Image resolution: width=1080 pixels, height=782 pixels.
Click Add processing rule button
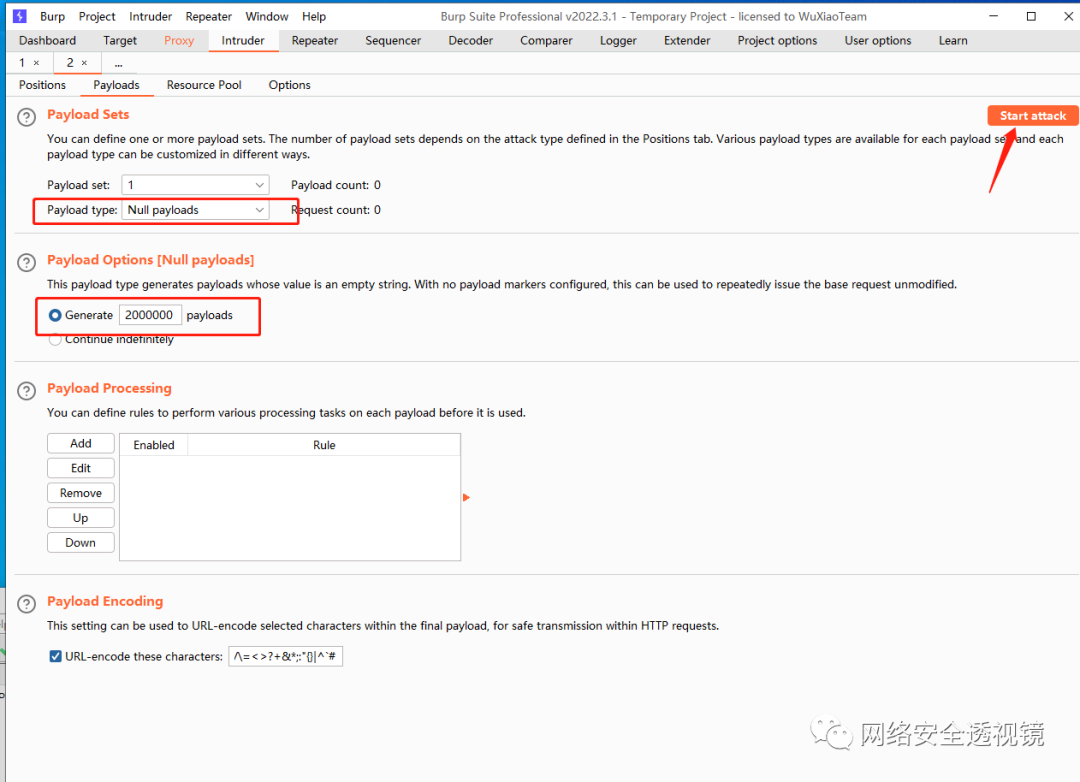click(81, 444)
